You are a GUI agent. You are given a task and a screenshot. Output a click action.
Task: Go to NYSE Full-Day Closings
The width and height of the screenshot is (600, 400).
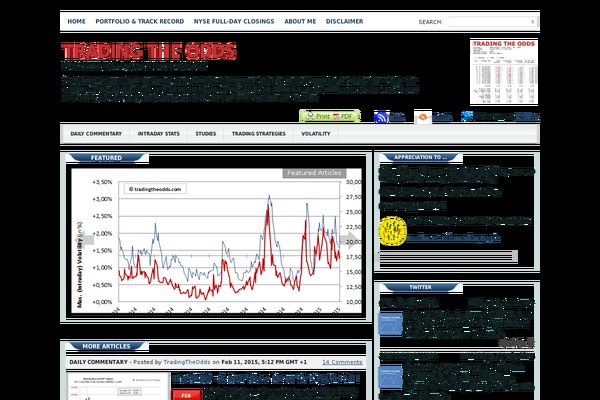[x=234, y=21]
